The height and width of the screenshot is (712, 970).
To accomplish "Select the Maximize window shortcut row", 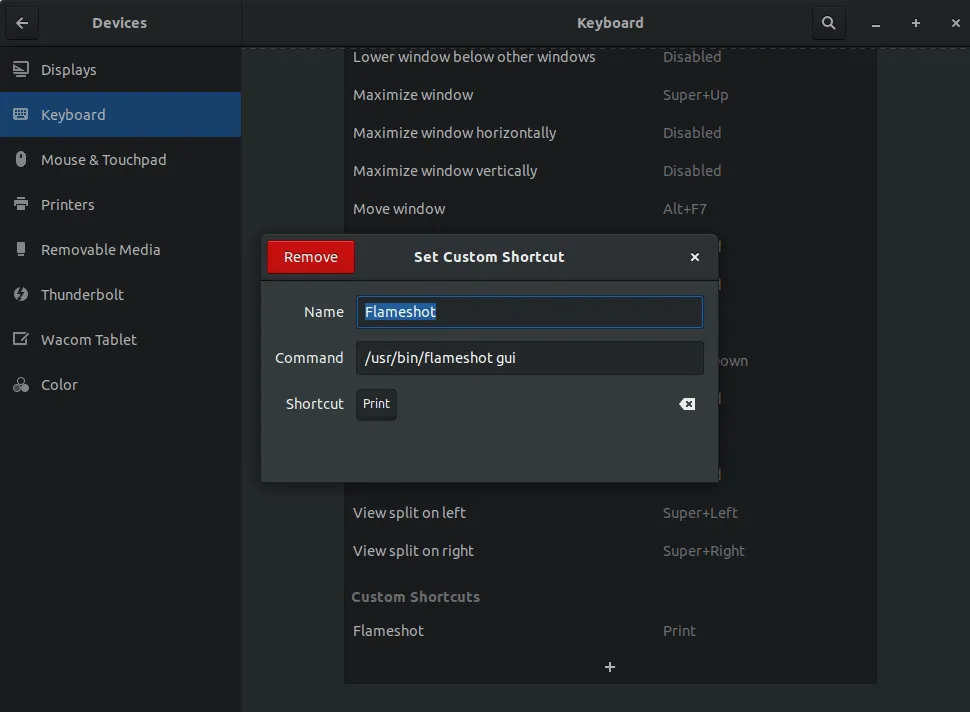I will (610, 95).
